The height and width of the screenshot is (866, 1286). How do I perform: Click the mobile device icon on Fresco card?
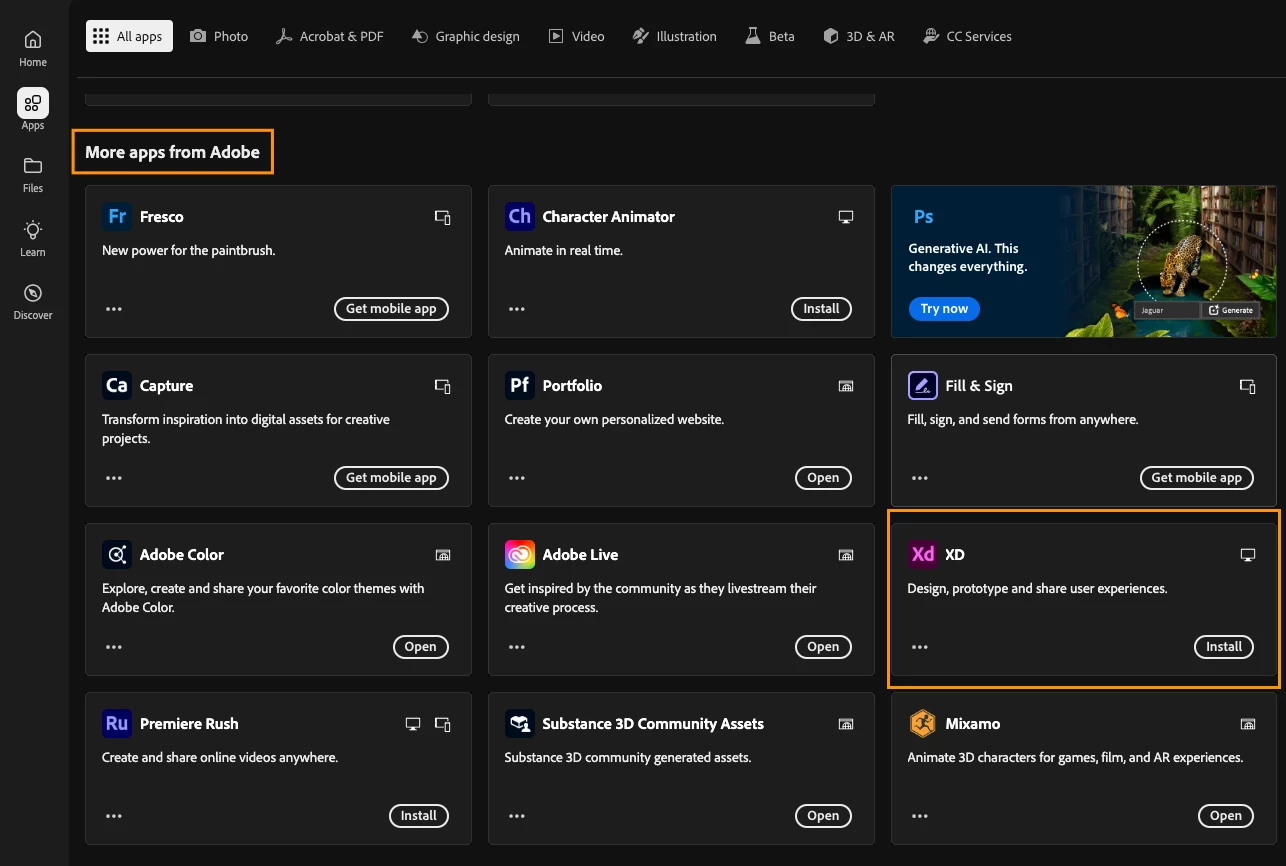[442, 217]
